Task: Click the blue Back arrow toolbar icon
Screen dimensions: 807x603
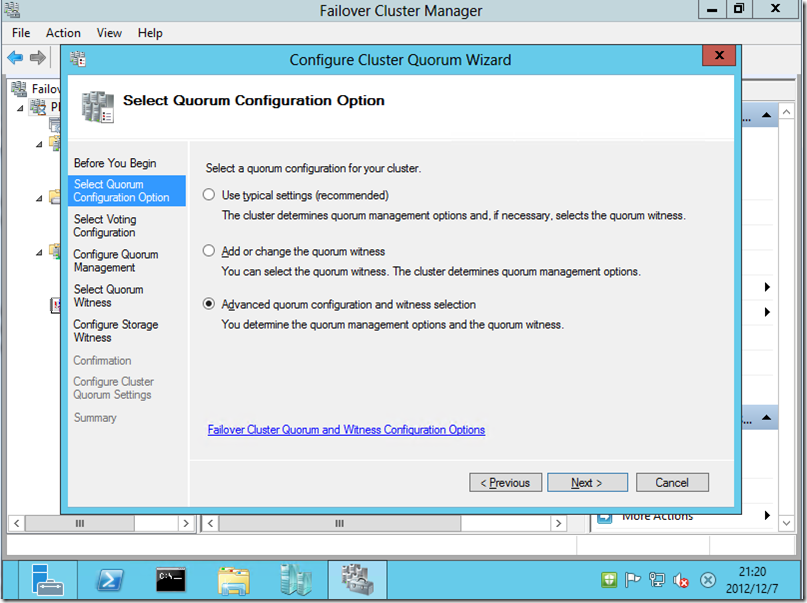Action: coord(15,57)
